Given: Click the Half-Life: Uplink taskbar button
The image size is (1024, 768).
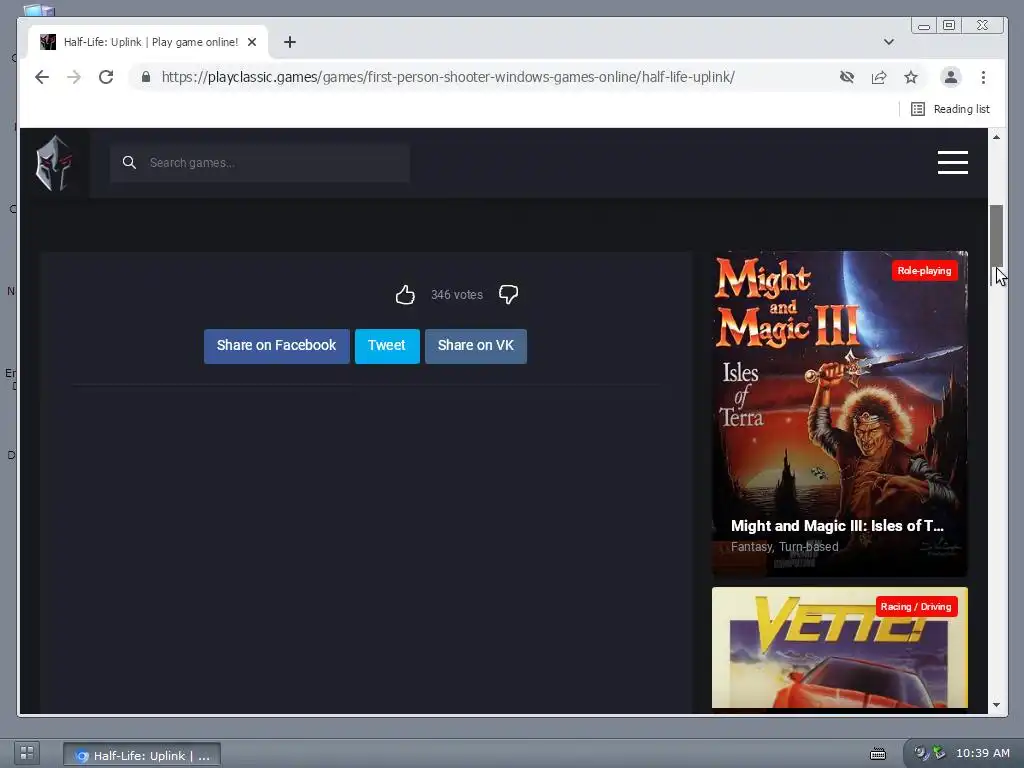Looking at the screenshot, I should click(x=142, y=755).
